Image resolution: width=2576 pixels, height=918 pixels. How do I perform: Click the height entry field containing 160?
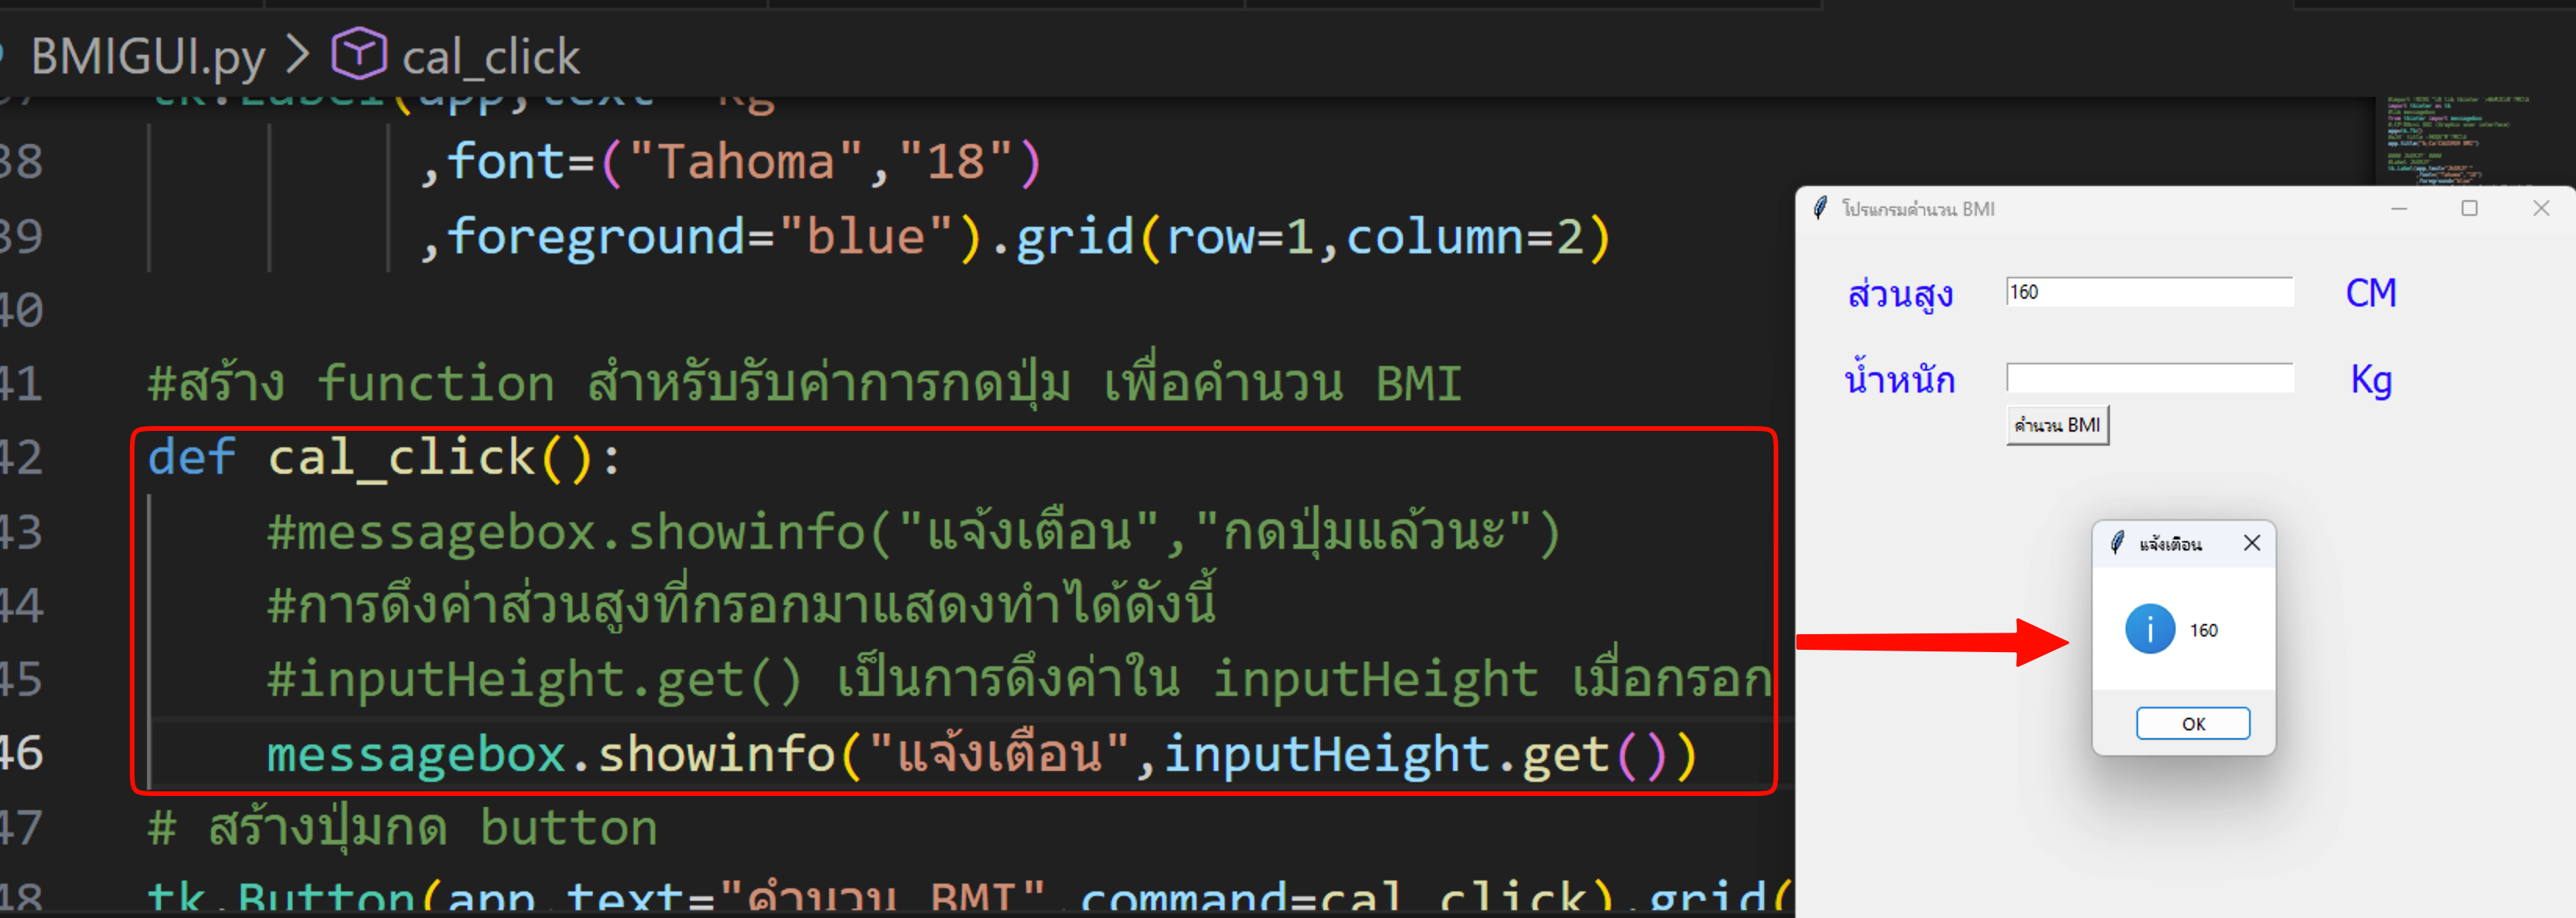coord(2150,292)
